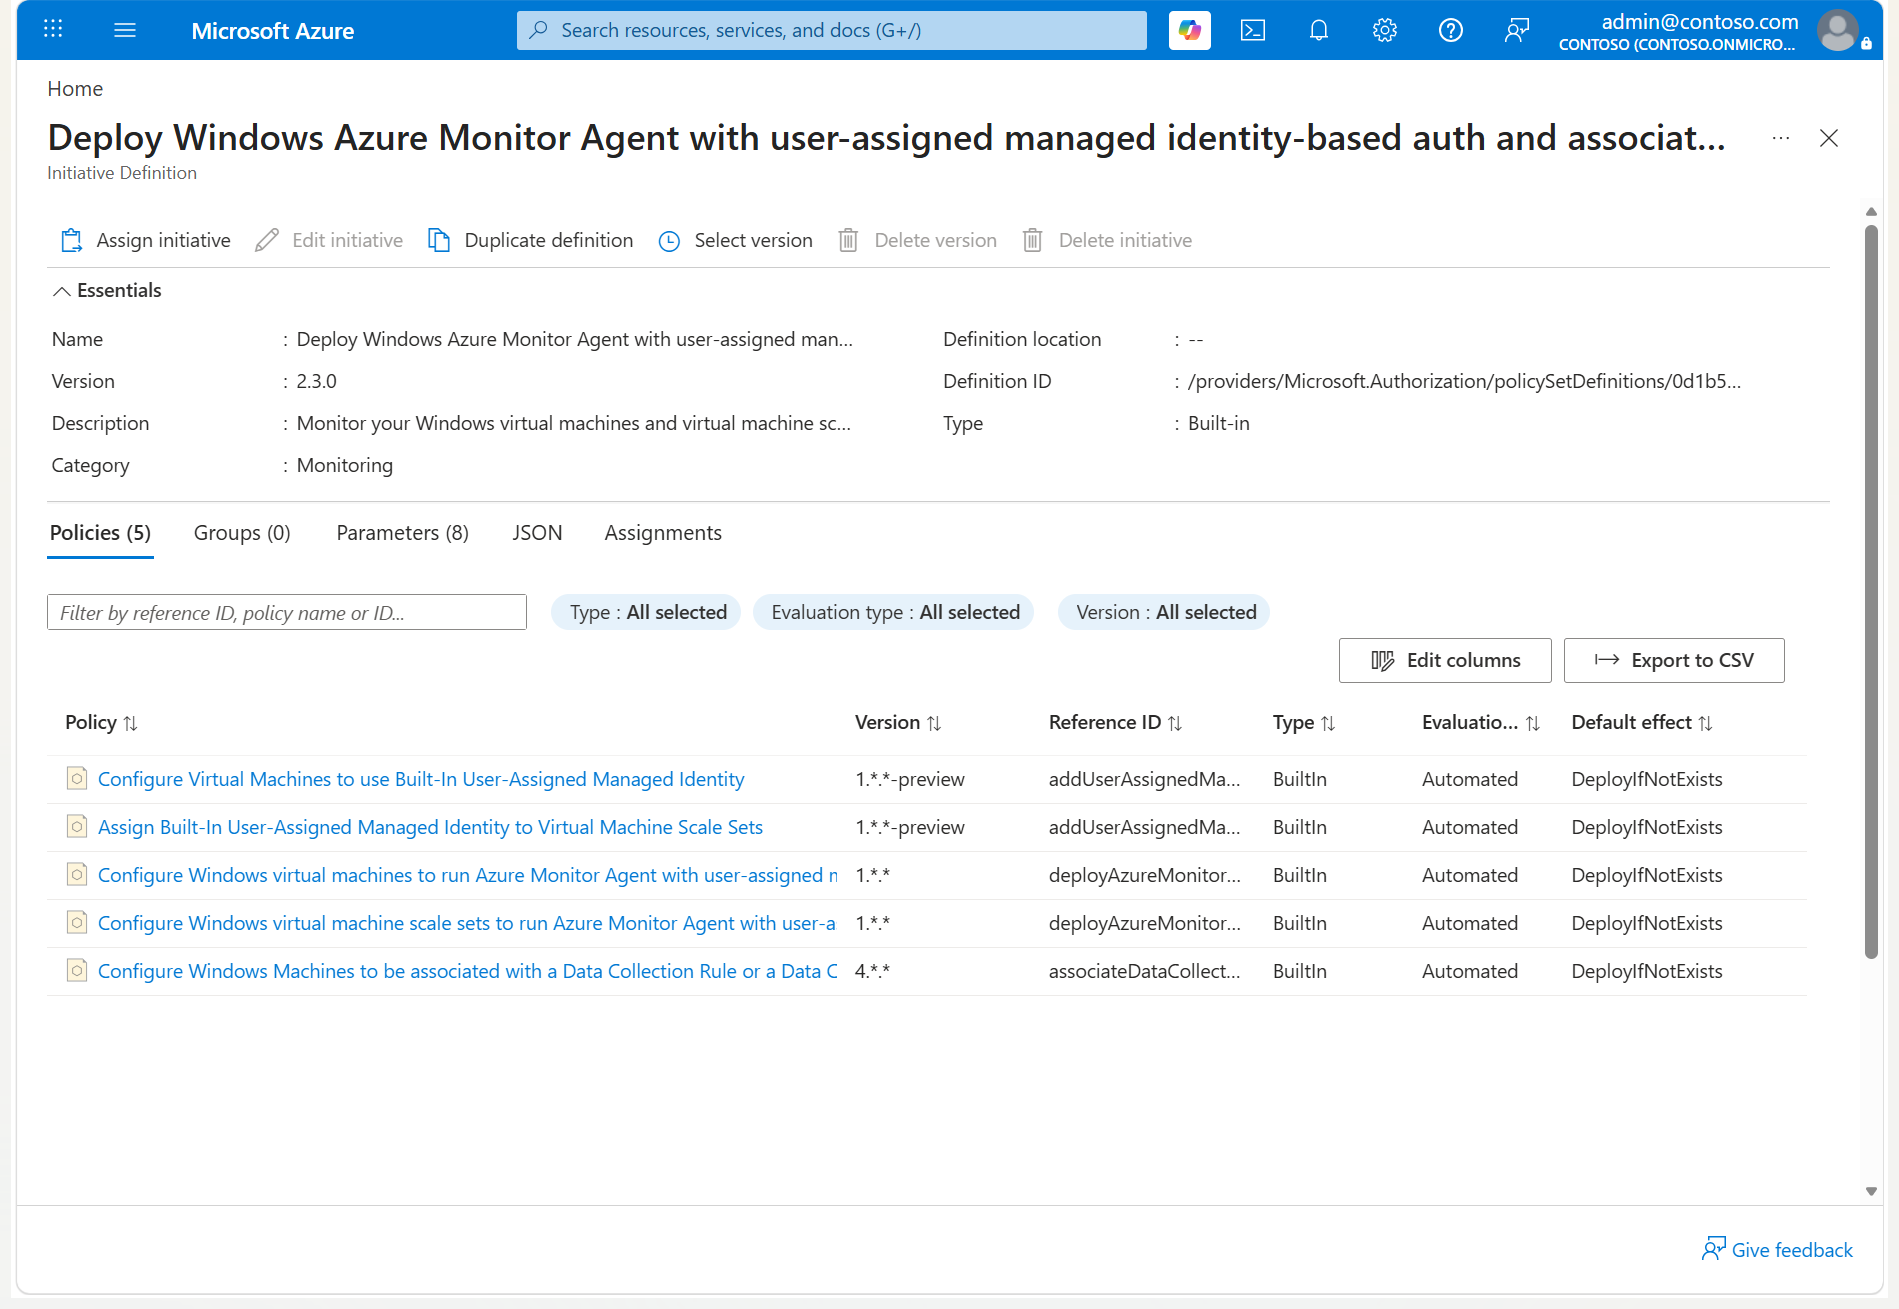Click Assign initiative toolbar button
This screenshot has height=1309, width=1899.
[x=146, y=240]
